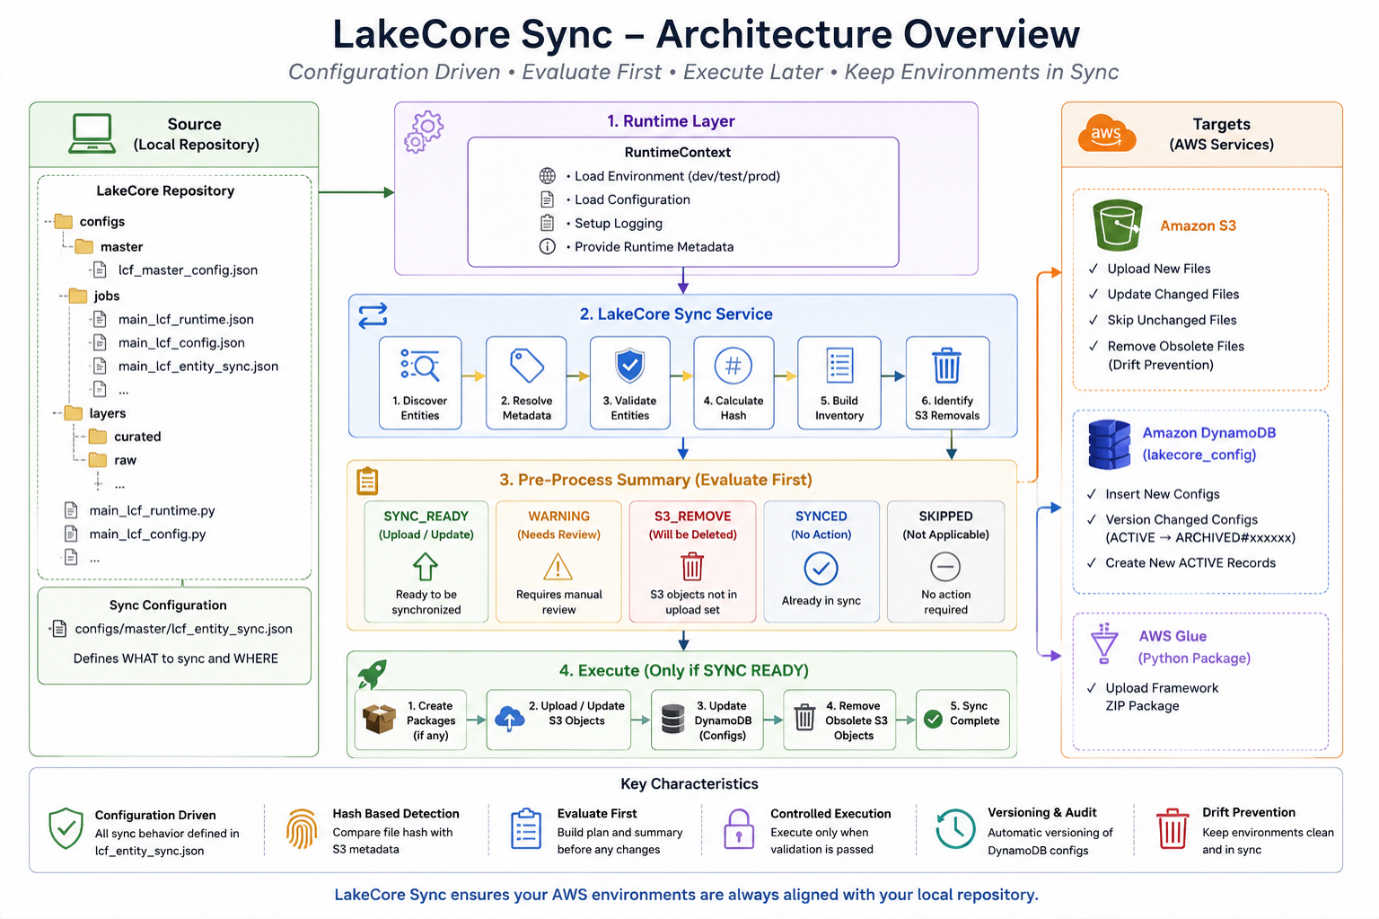Click the 'Key Characteristics' heading
Screen dimensions: 1379x919
[689, 784]
